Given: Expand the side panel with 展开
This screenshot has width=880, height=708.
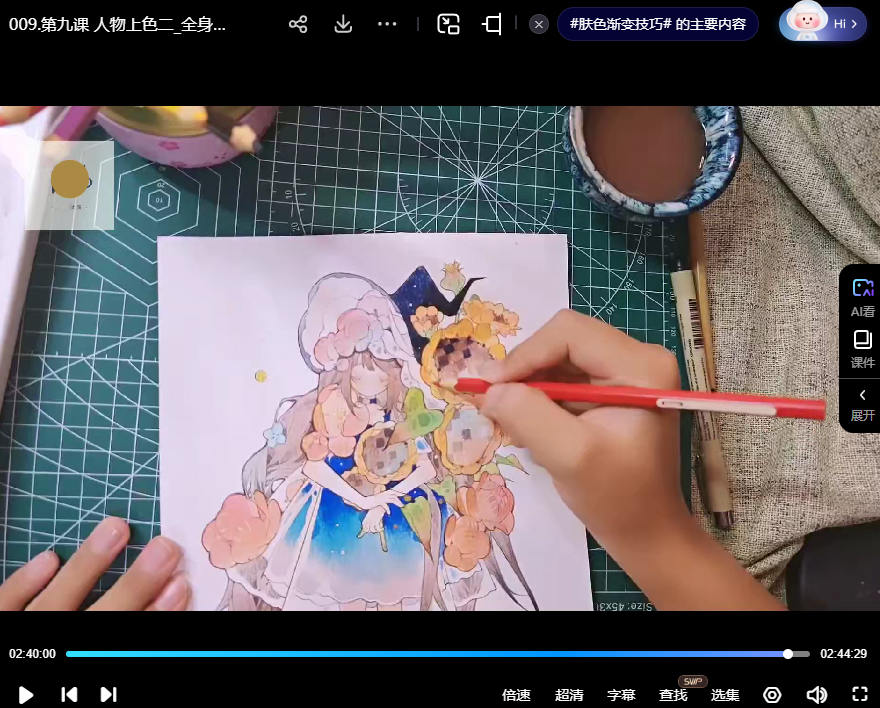Looking at the screenshot, I should (x=862, y=405).
